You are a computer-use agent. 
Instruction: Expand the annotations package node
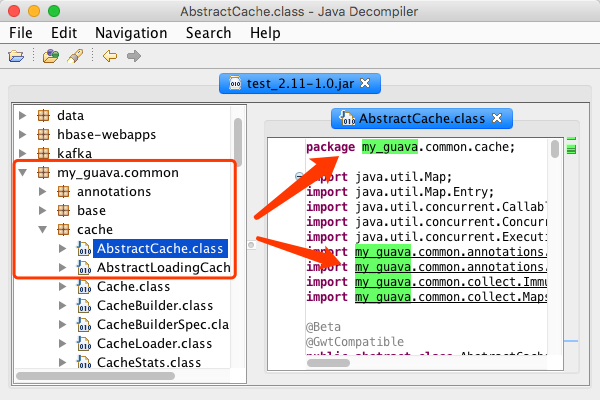pos(42,192)
